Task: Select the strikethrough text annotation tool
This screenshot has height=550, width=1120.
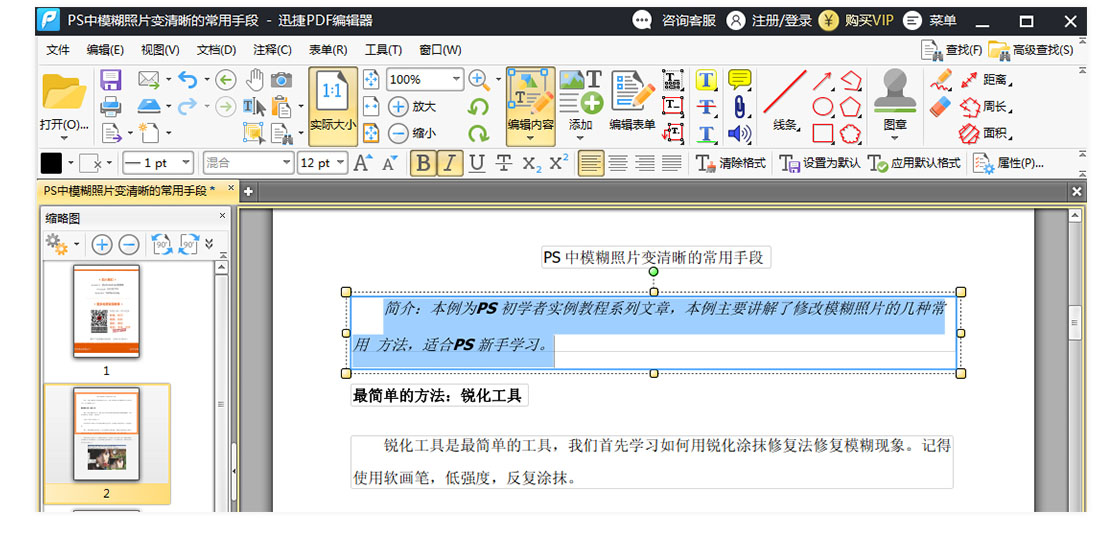Action: point(706,106)
